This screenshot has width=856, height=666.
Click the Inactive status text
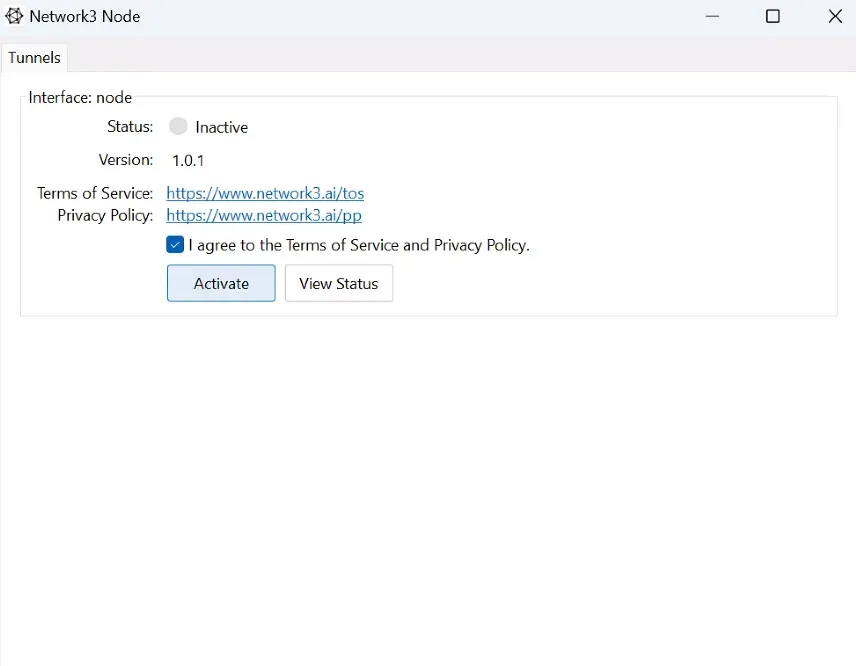[x=221, y=127]
